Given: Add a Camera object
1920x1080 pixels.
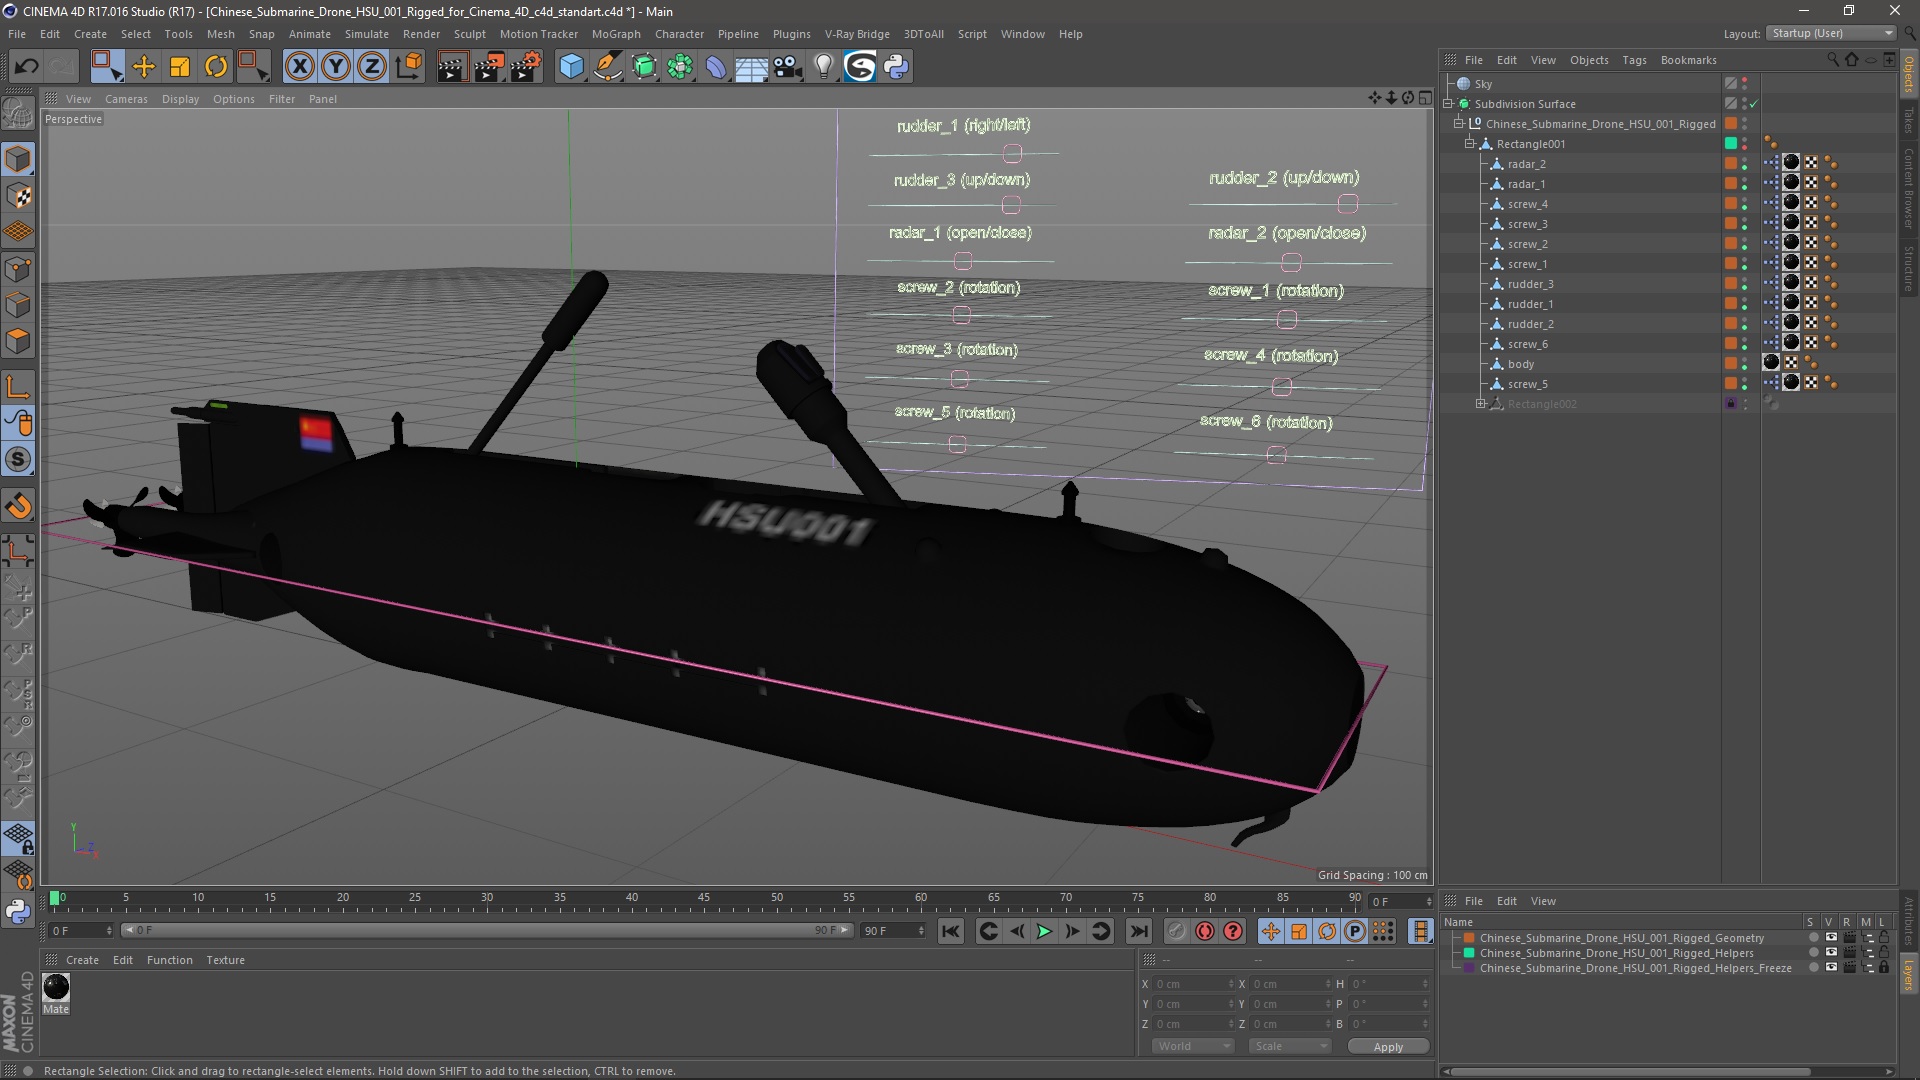Looking at the screenshot, I should [x=788, y=67].
